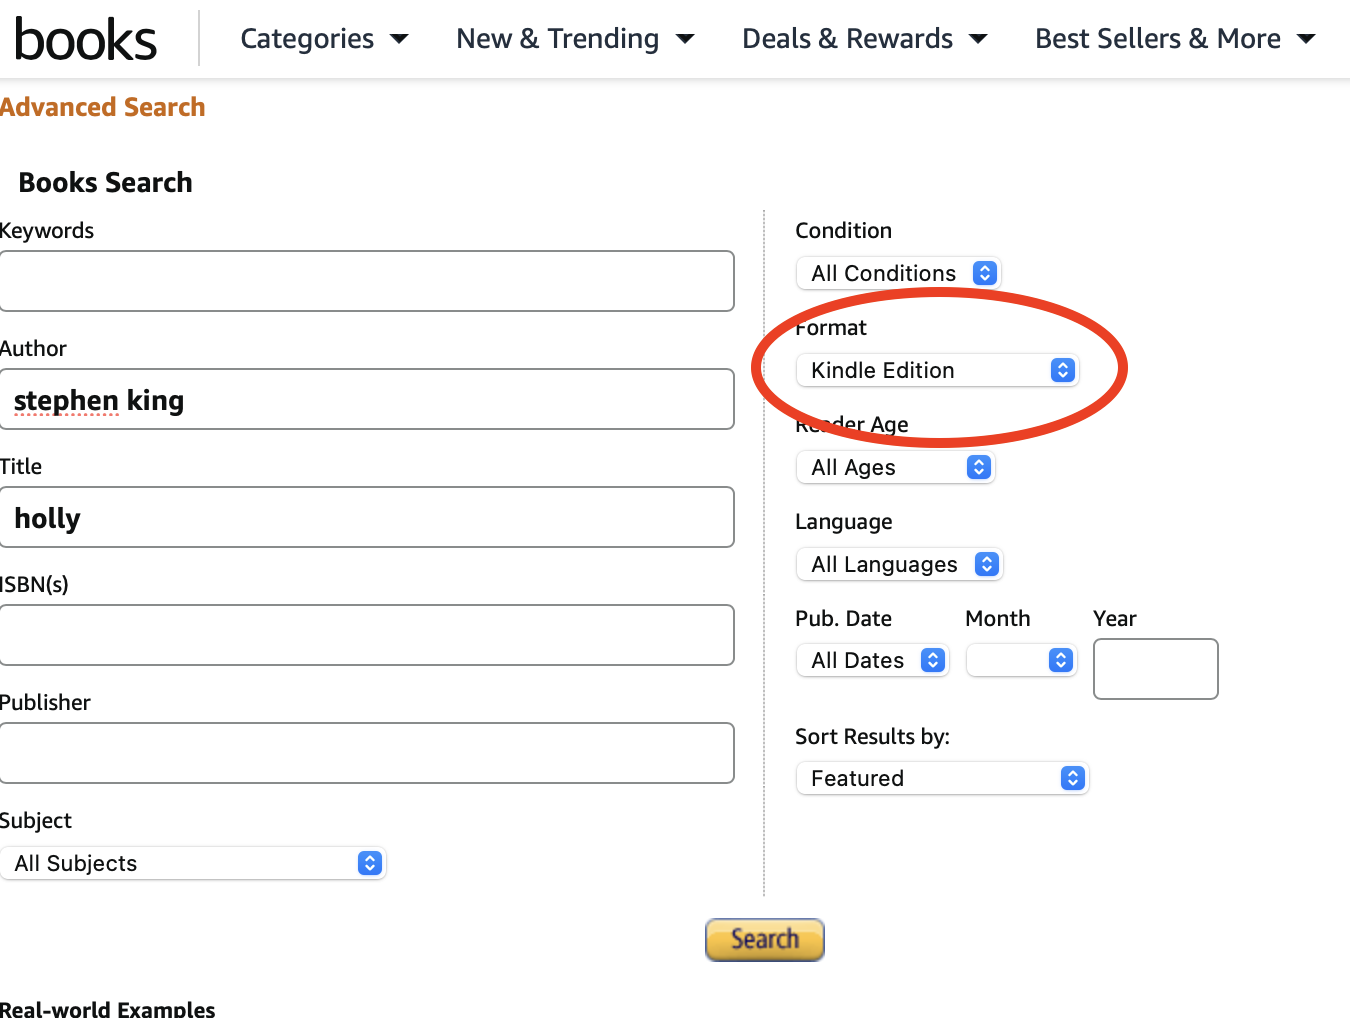
Task: Click the Keywords input field
Action: pyautogui.click(x=367, y=281)
